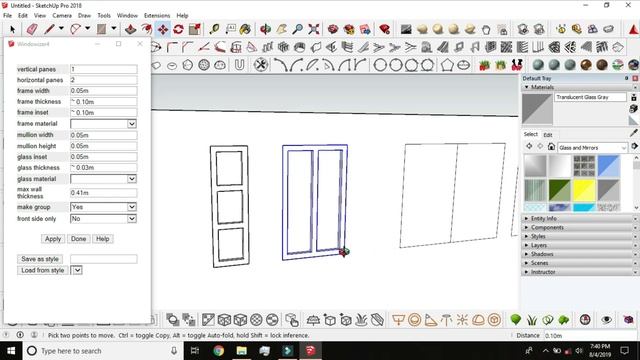The width and height of the screenshot is (640, 360).
Task: Go to the In Model home icon
Action: 551,147
